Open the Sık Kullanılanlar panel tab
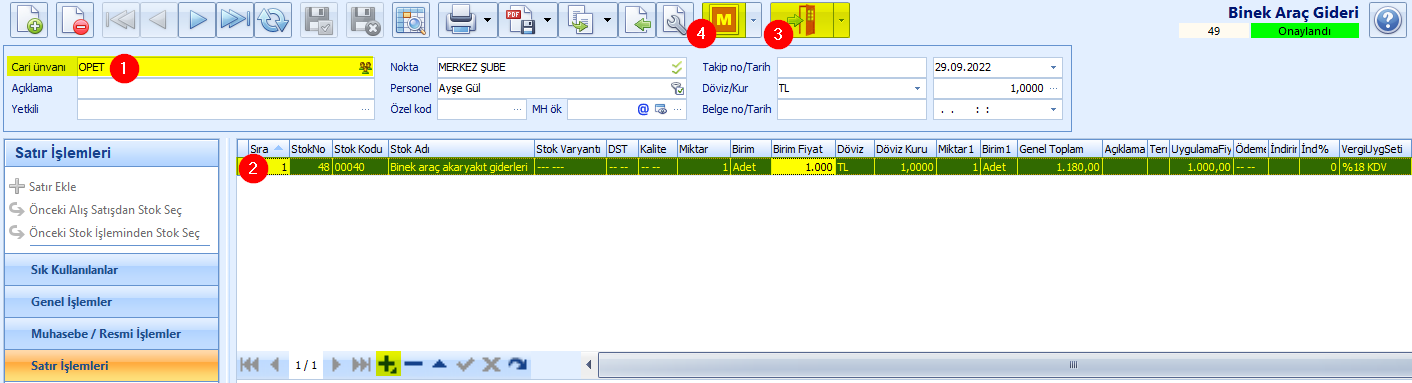The image size is (1412, 383). pos(111,270)
